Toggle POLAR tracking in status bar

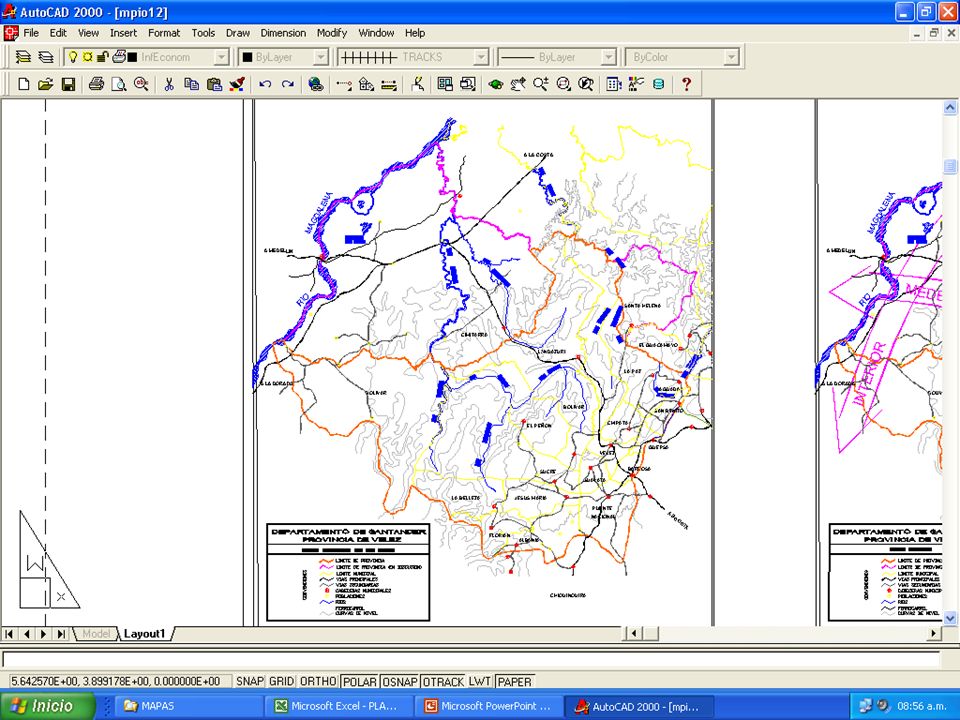click(x=359, y=681)
